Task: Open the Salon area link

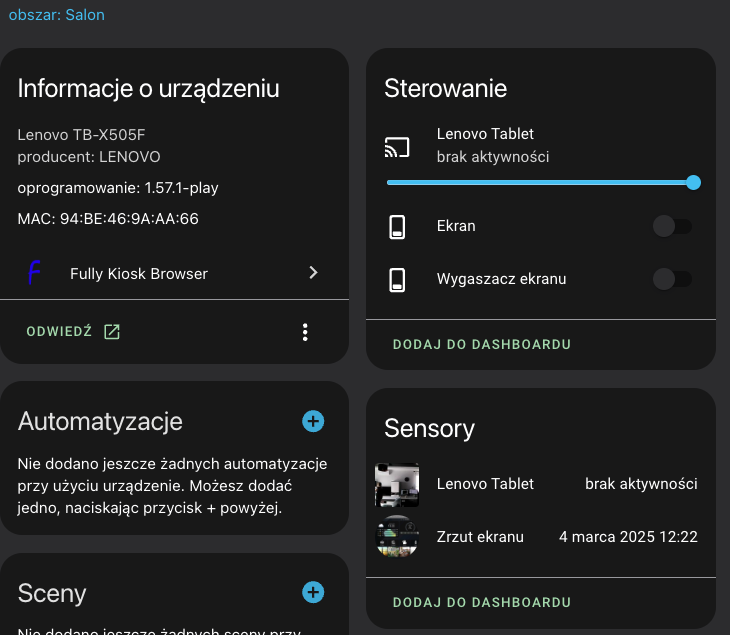Action: [84, 15]
